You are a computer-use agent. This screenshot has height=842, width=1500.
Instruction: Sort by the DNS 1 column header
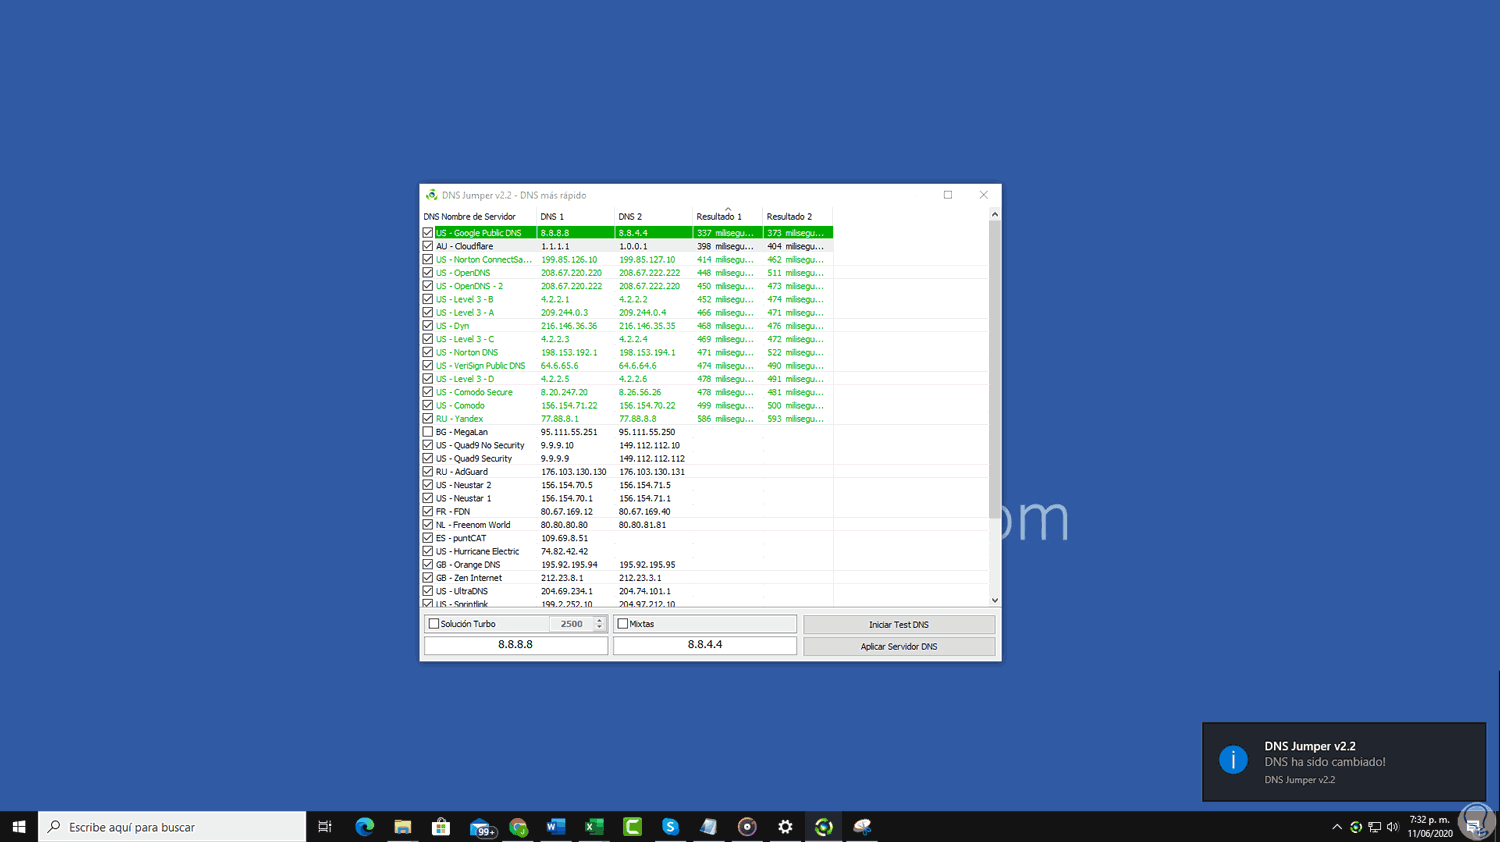575,216
